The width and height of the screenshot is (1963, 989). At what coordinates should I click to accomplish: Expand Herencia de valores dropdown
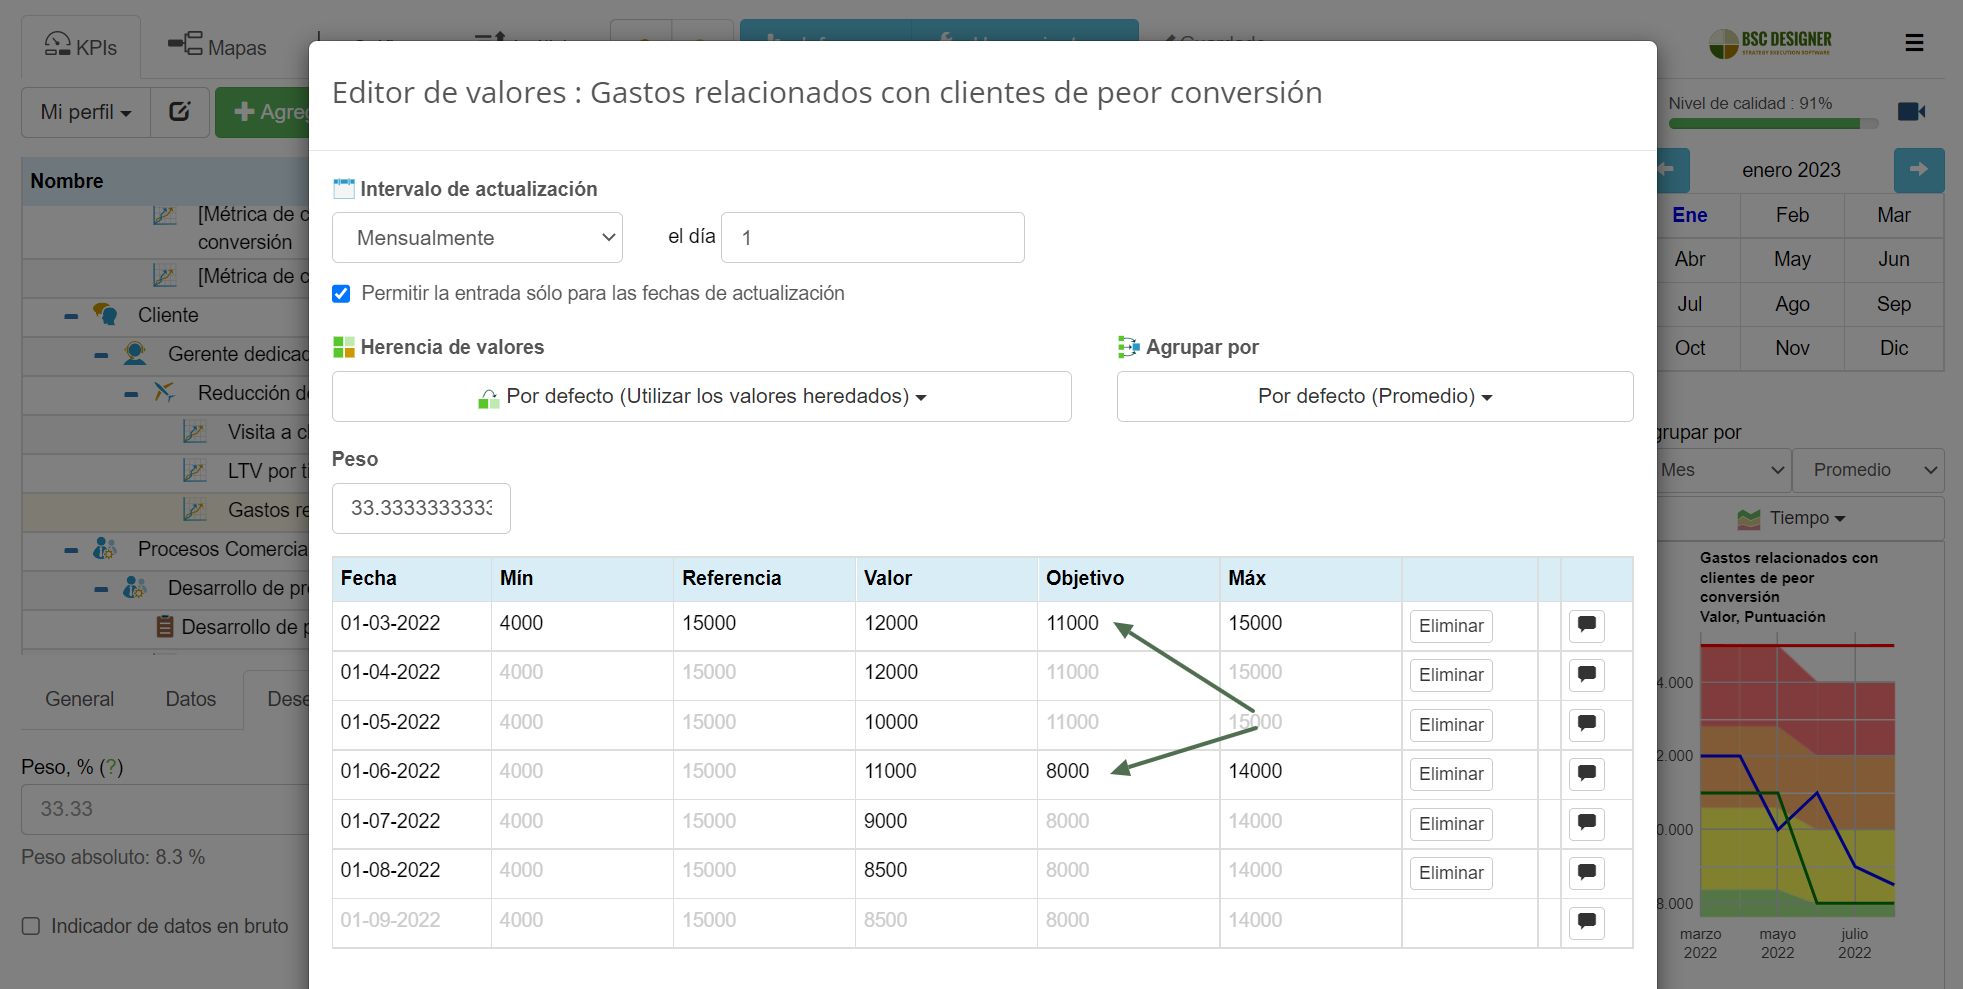pos(701,397)
